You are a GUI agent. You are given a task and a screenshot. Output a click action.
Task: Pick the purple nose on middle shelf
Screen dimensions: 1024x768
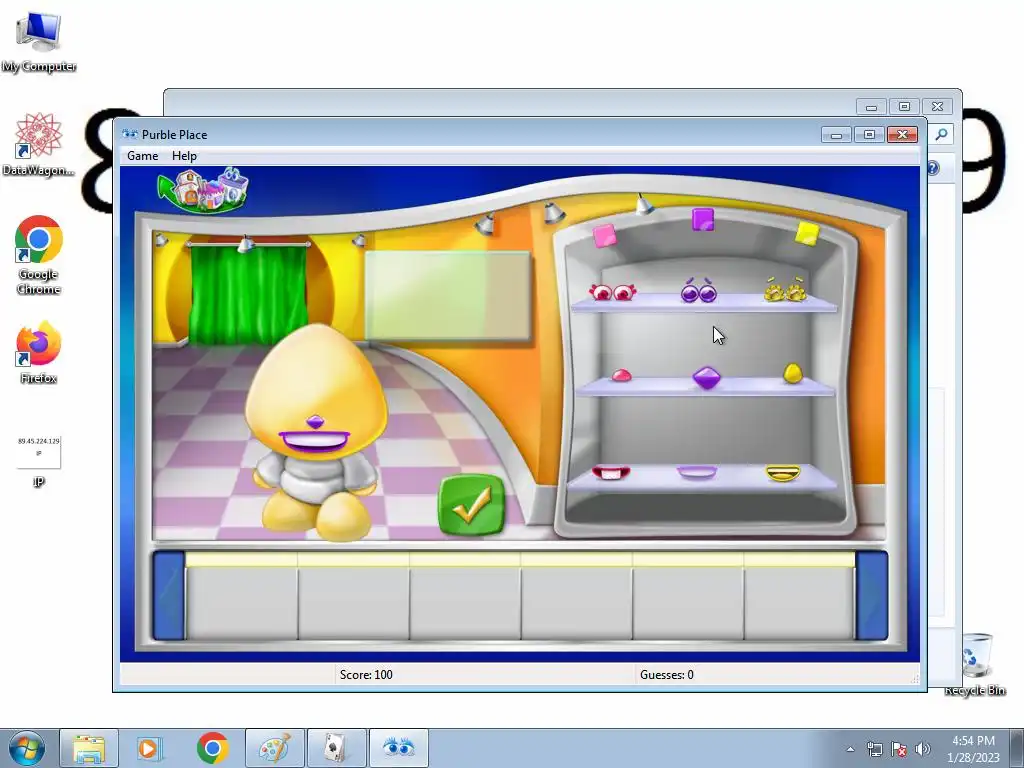pos(706,377)
